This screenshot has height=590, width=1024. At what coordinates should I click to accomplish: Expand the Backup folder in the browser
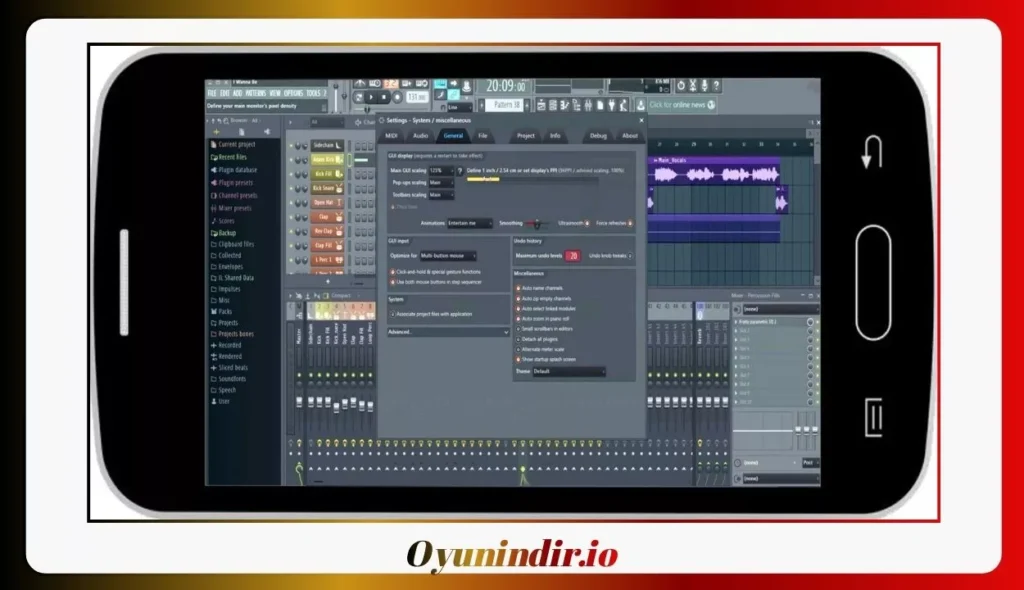point(223,233)
